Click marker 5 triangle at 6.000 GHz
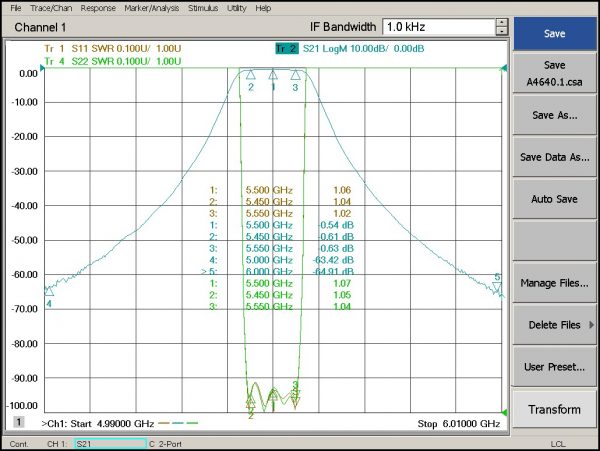 497,288
